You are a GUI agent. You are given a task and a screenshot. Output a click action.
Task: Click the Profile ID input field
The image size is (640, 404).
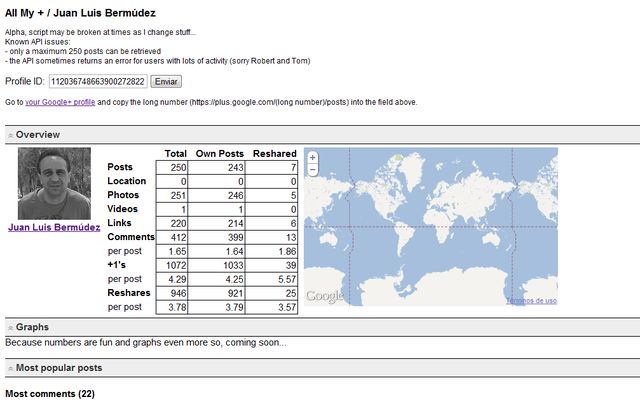point(98,82)
